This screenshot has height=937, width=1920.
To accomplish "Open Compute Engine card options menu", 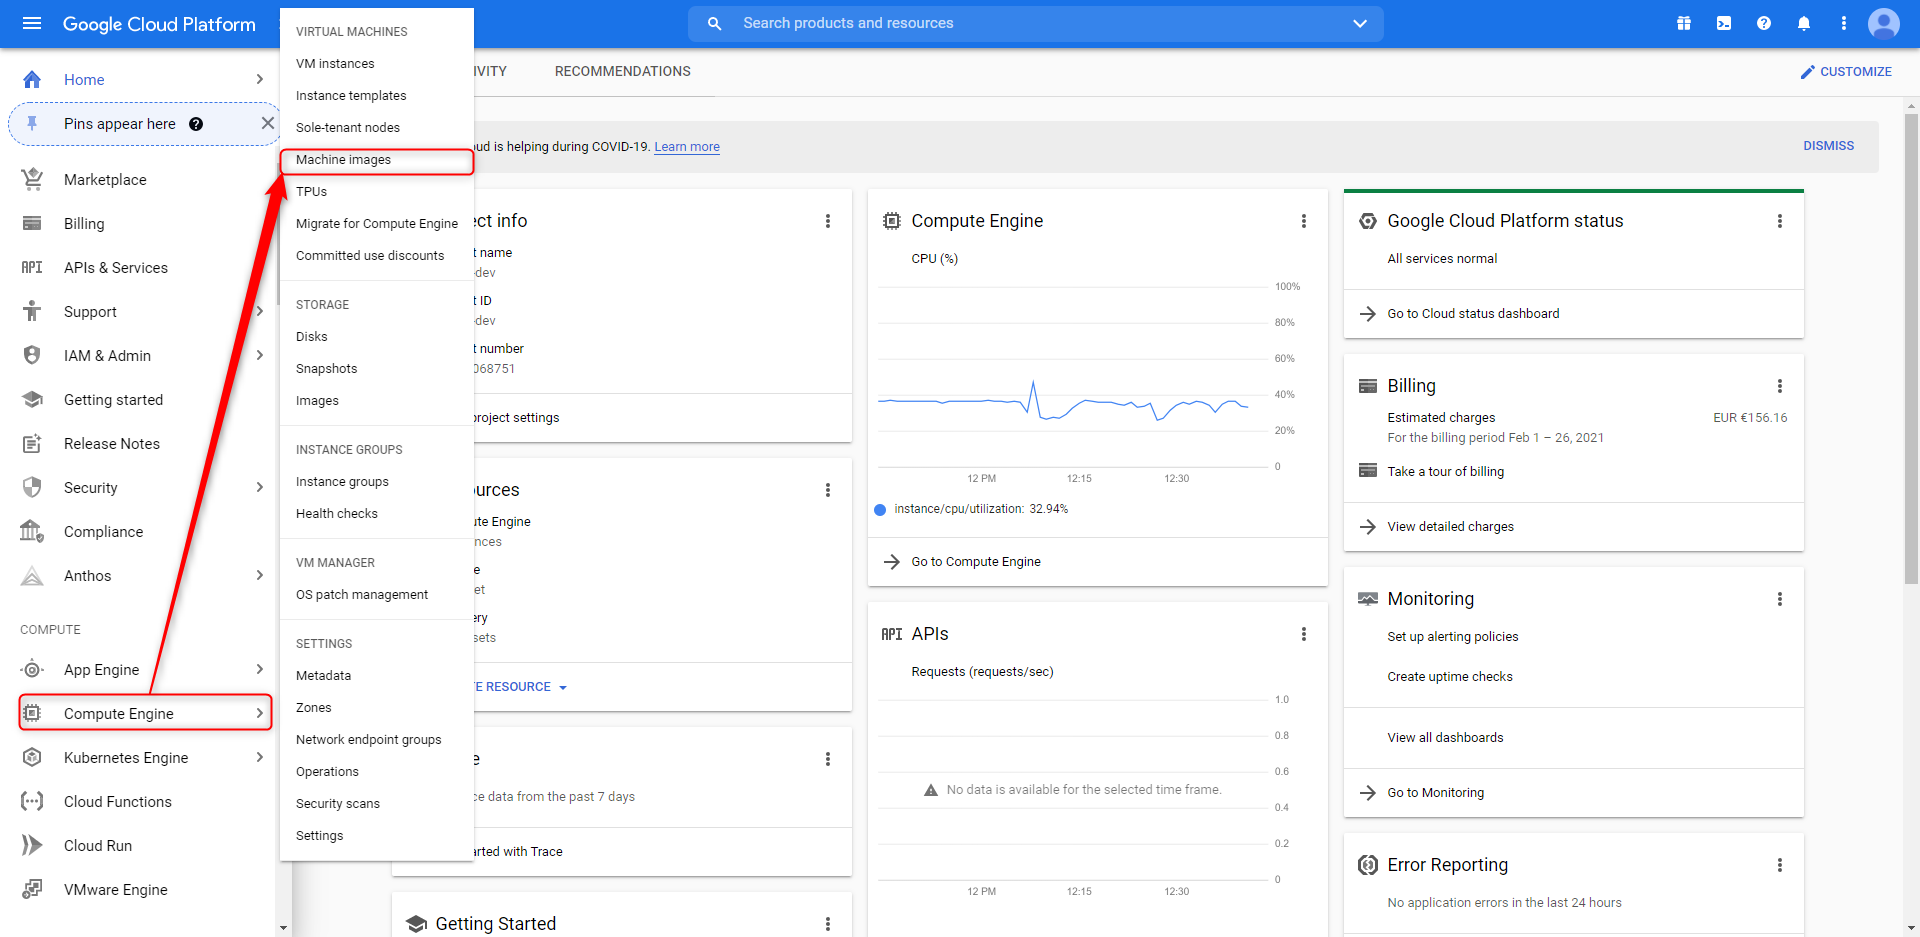I will click(1303, 221).
